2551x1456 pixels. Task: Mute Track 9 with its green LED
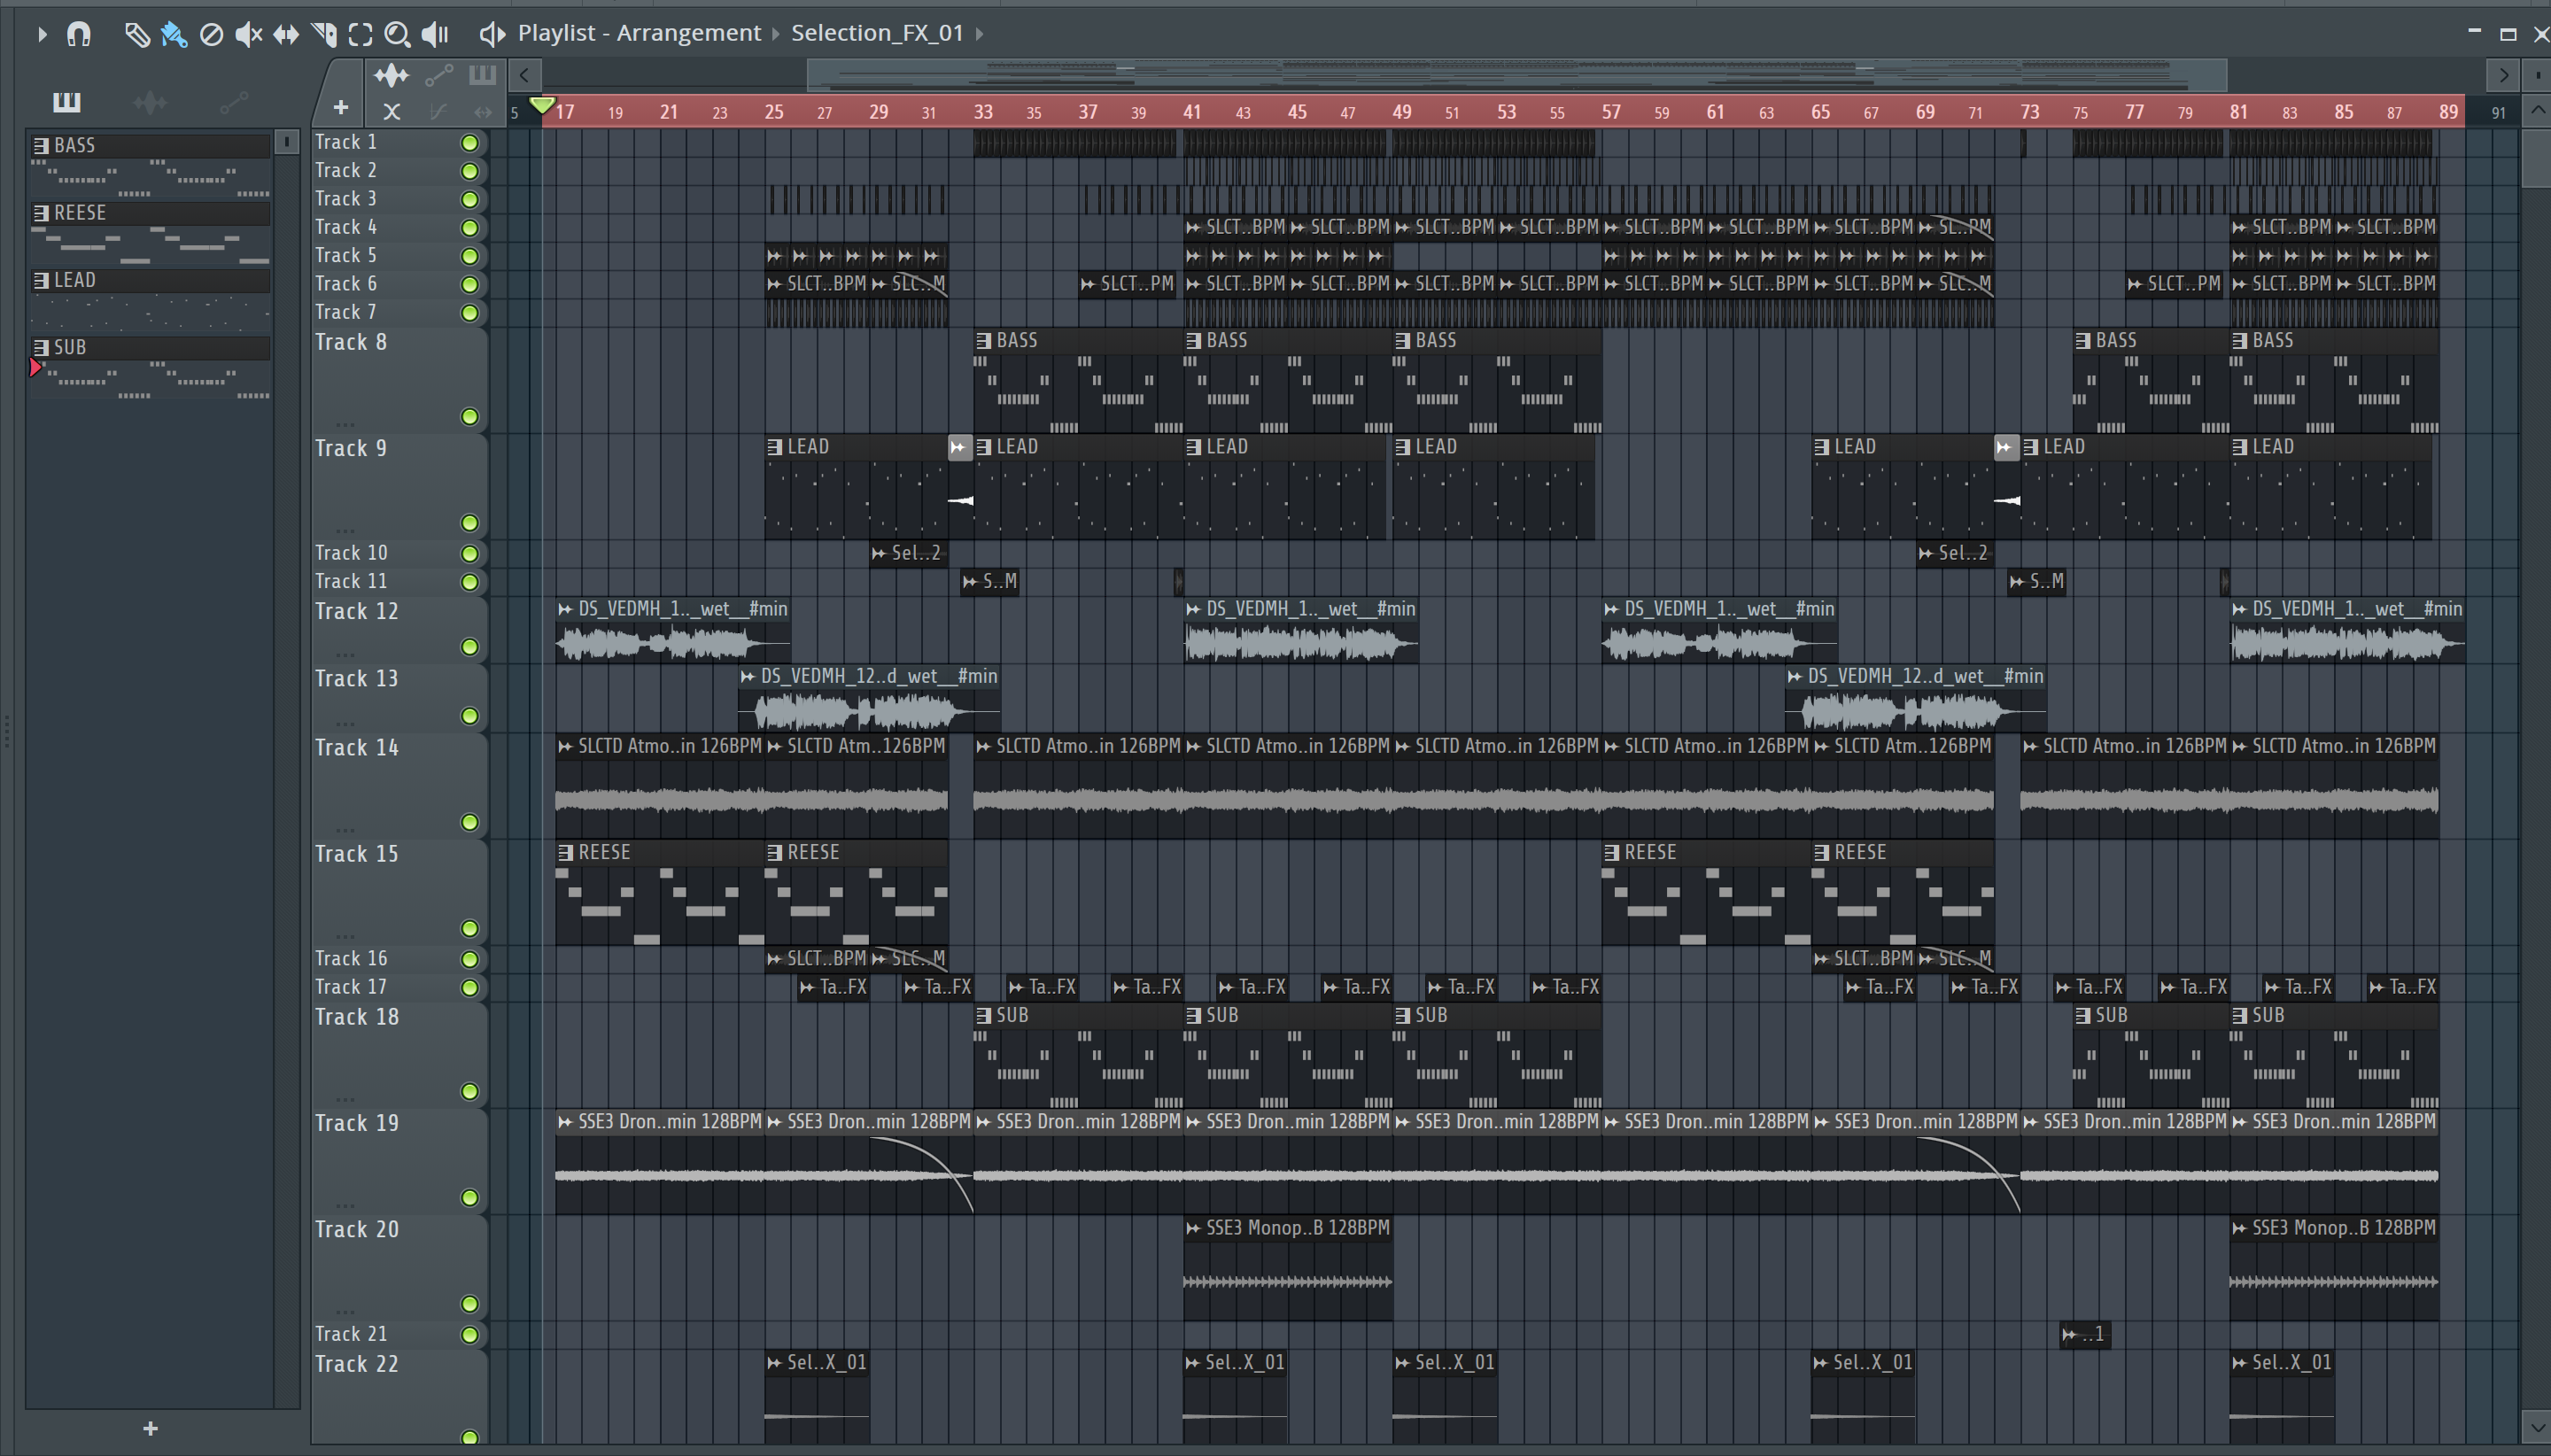pyautogui.click(x=469, y=523)
